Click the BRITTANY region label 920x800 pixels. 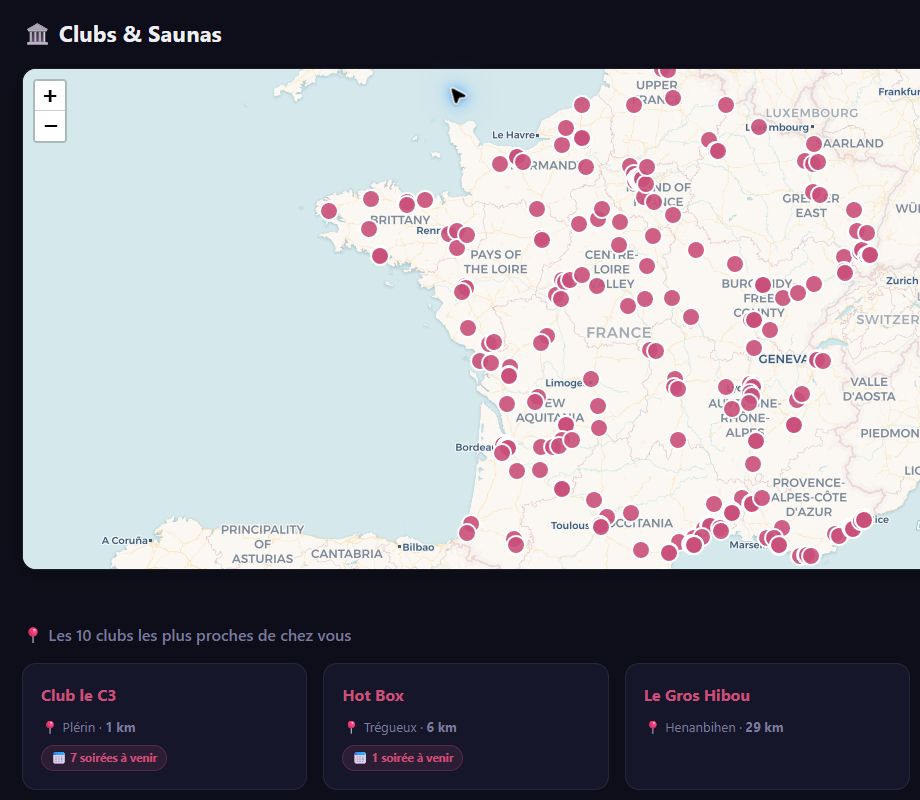tap(400, 220)
